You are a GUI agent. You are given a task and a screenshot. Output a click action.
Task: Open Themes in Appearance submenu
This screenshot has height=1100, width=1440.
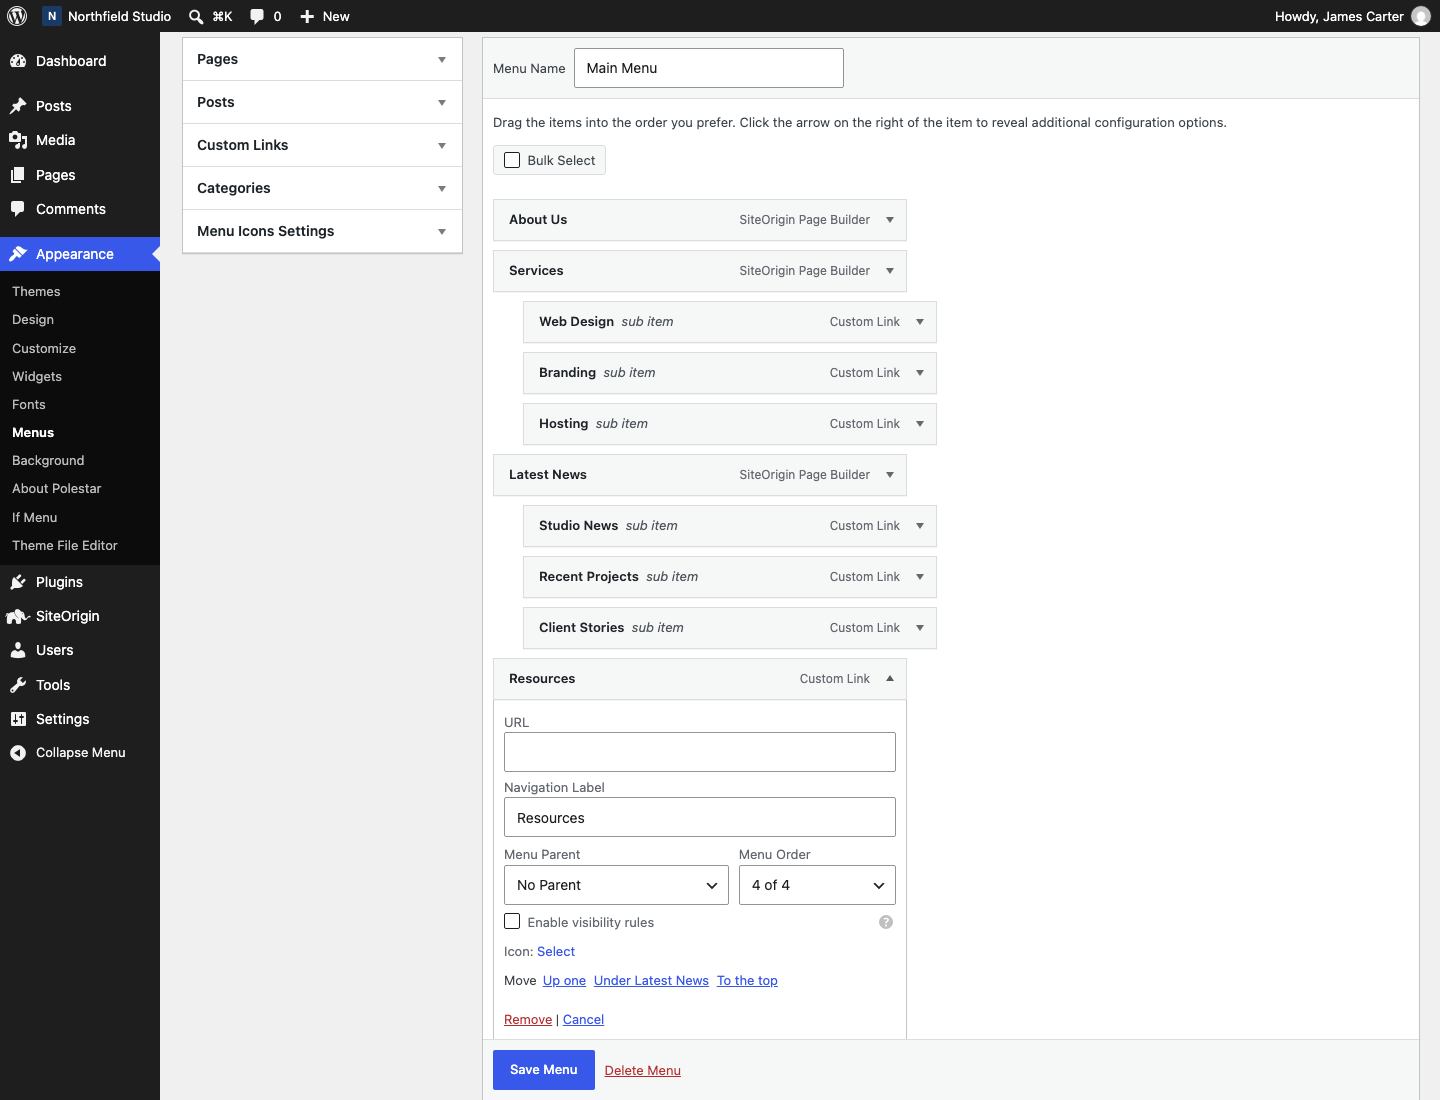point(36,291)
